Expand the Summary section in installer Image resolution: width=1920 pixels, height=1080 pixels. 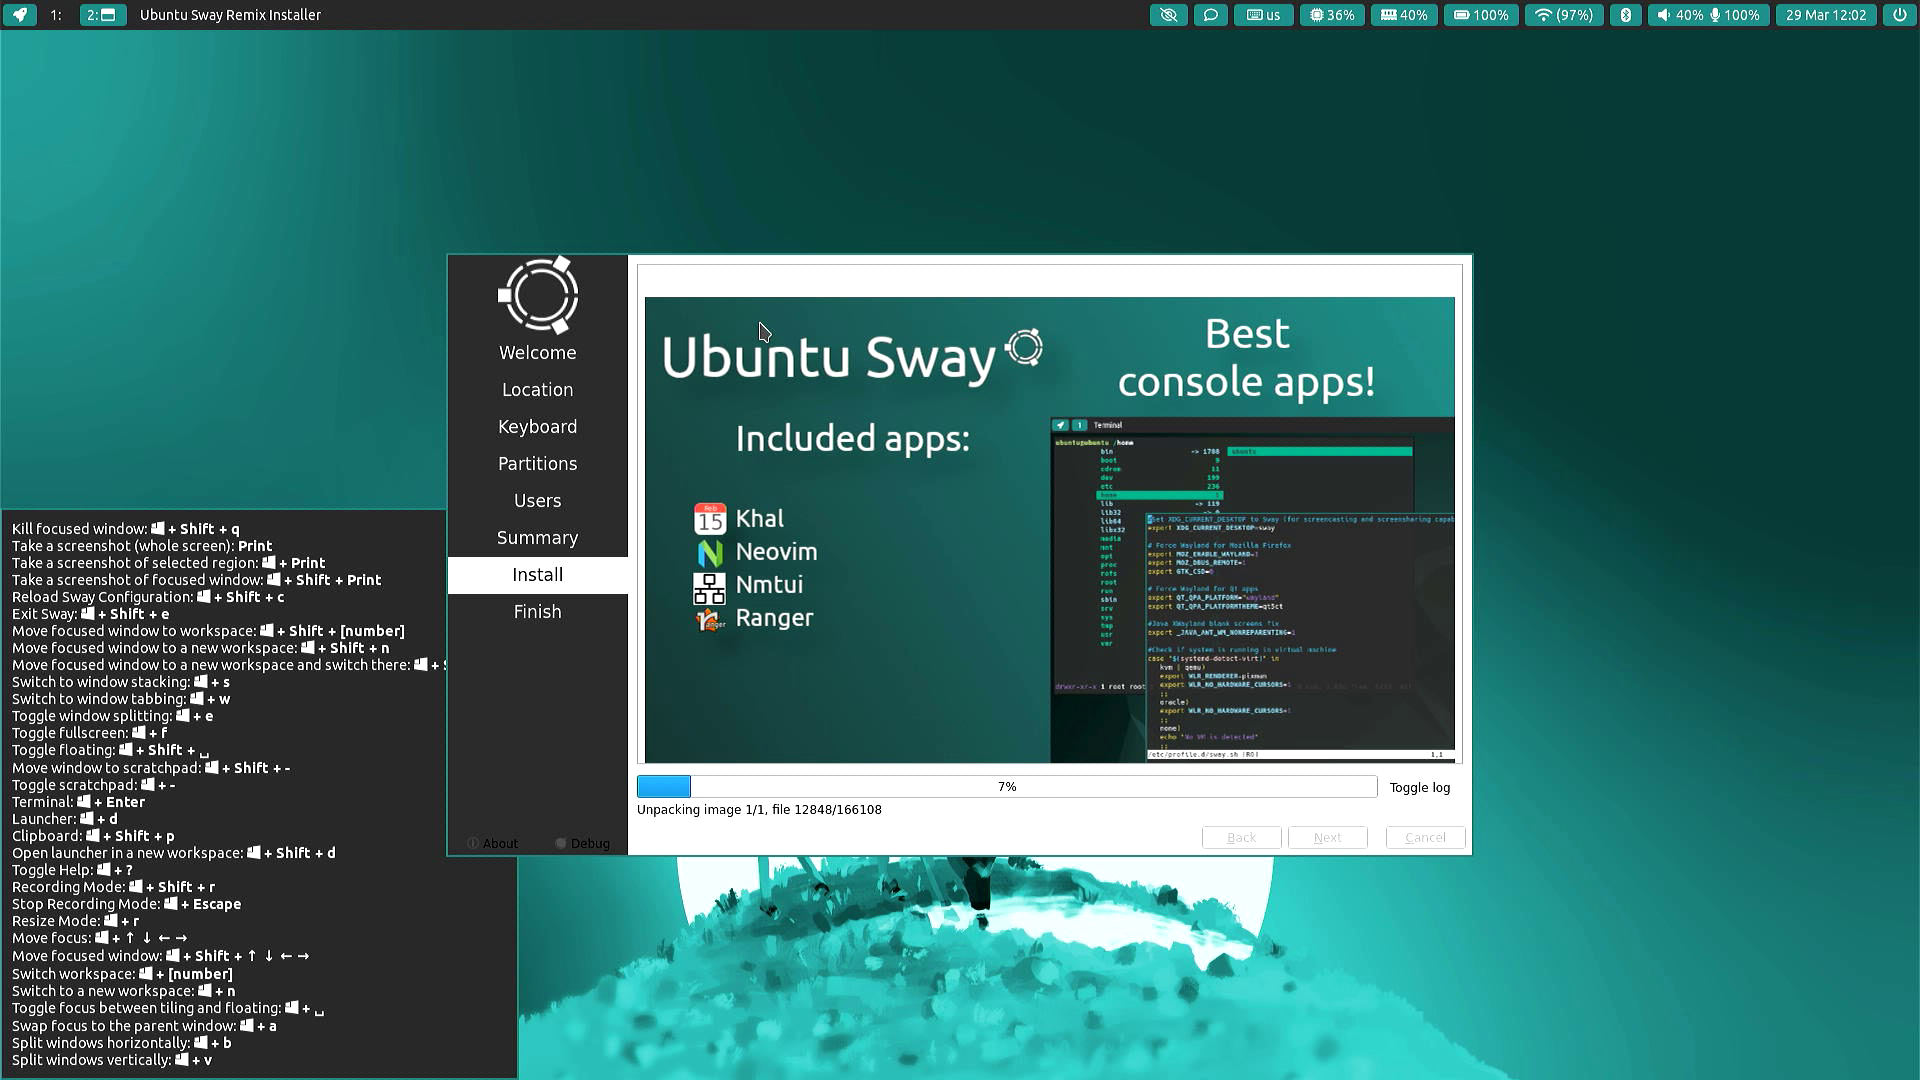pyautogui.click(x=535, y=537)
